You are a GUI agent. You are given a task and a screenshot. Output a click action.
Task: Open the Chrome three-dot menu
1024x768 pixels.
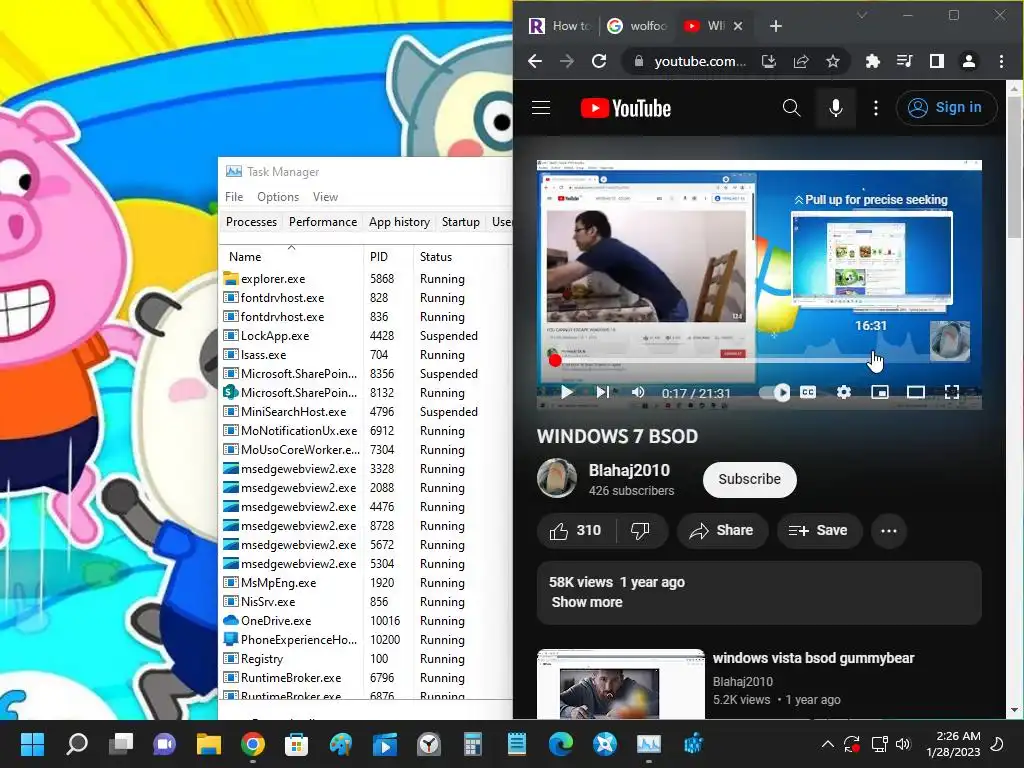(1001, 61)
